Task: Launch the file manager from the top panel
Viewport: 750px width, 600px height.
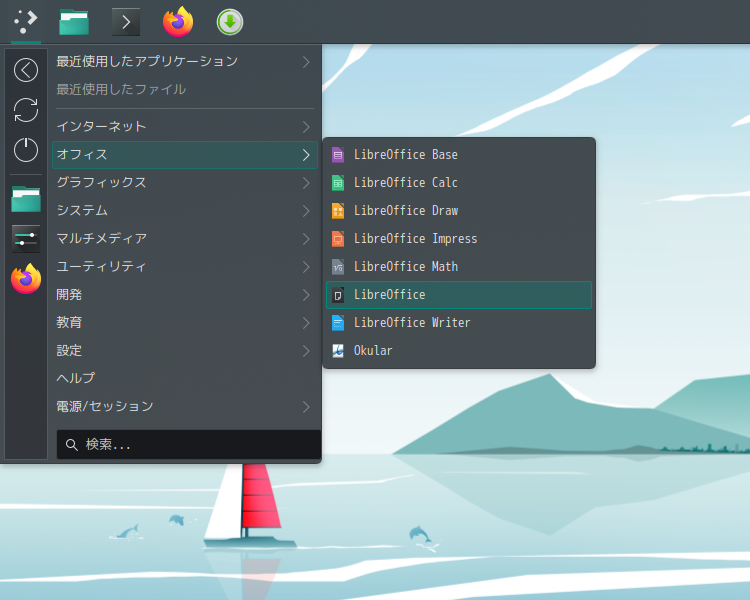Action: tap(74, 22)
